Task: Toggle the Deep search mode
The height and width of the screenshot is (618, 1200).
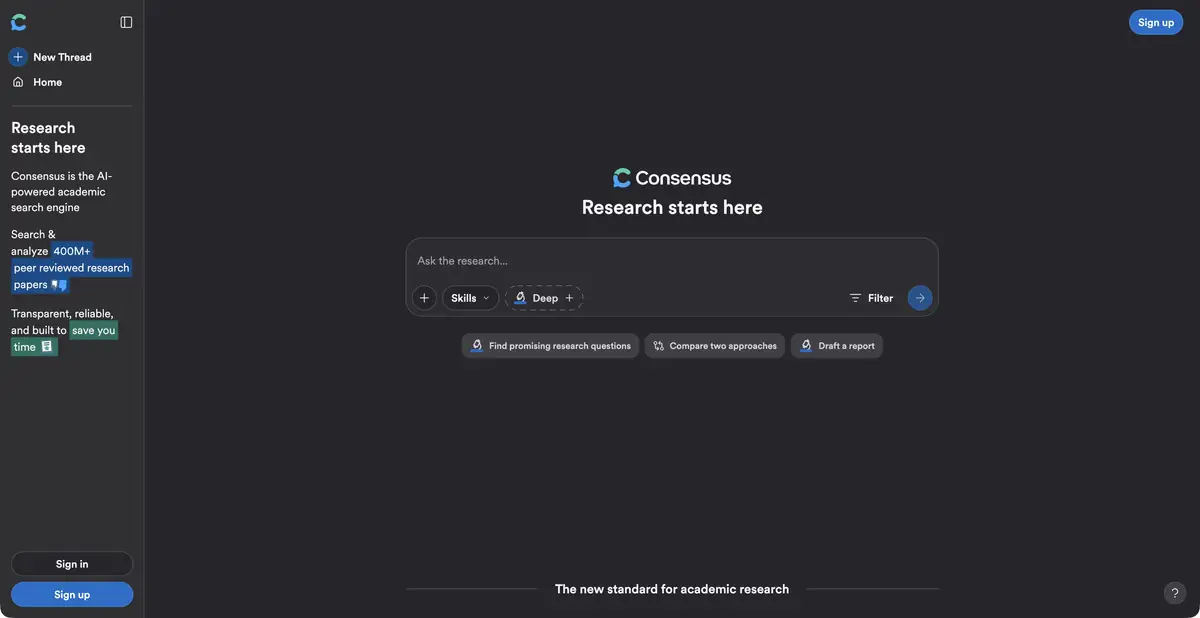Action: click(544, 298)
